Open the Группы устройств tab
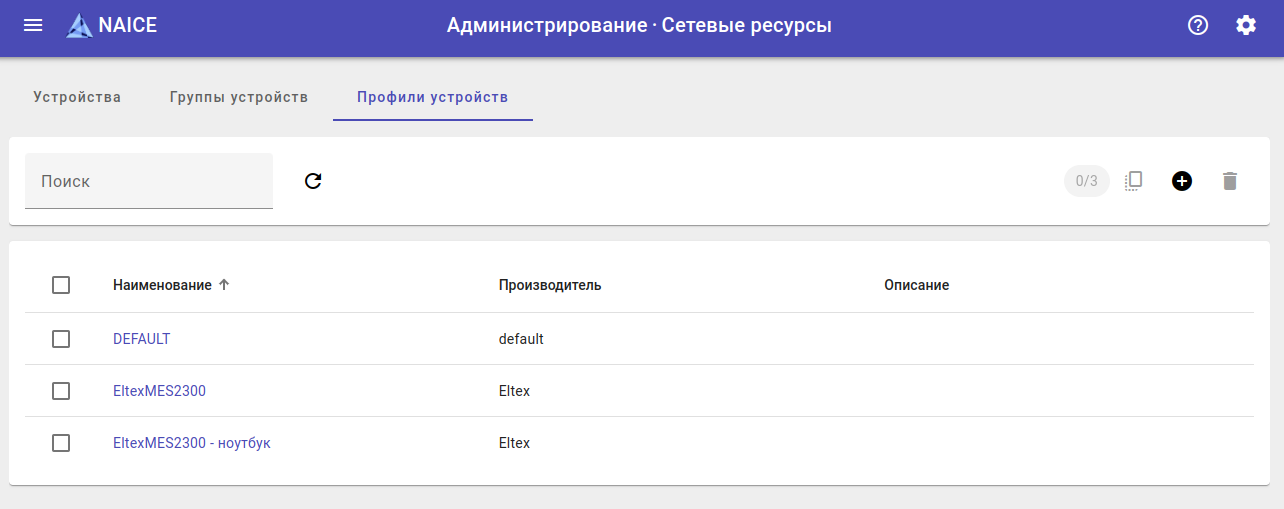1284x509 pixels. [x=239, y=97]
